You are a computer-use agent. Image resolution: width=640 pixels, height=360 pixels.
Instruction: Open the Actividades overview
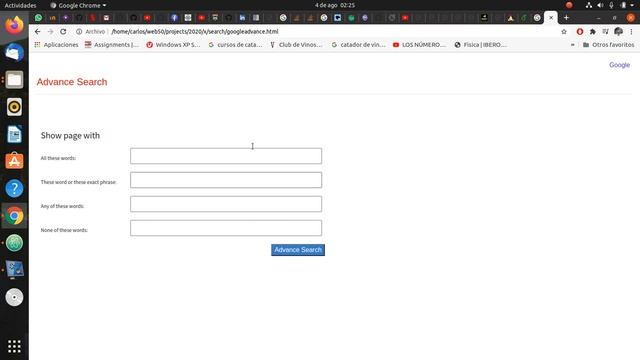(x=20, y=5)
